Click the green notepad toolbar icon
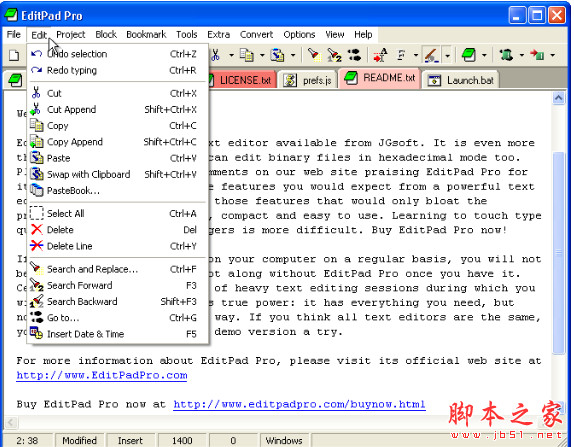The height and width of the screenshot is (447, 574). (469, 55)
